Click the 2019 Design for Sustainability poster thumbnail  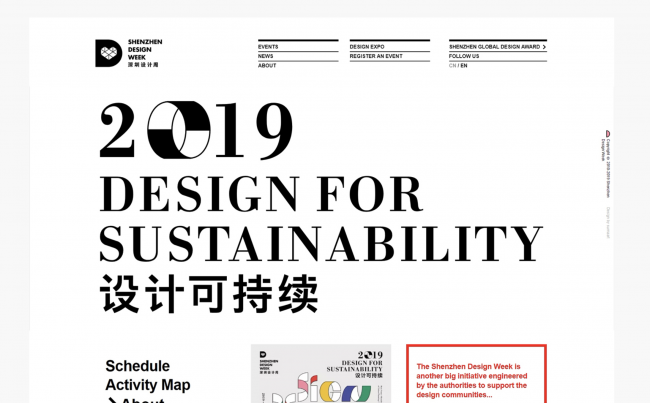tap(321, 374)
